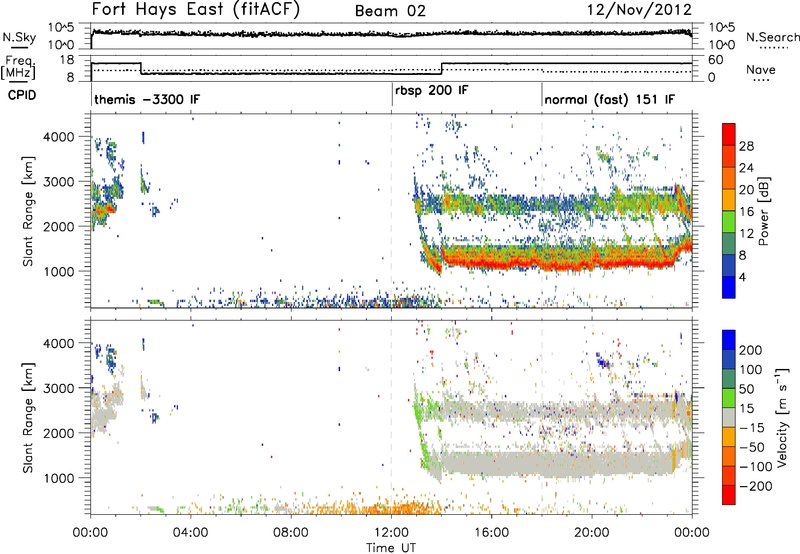Click the "Nave" legend label
This screenshot has height=554, width=800.
(761, 70)
